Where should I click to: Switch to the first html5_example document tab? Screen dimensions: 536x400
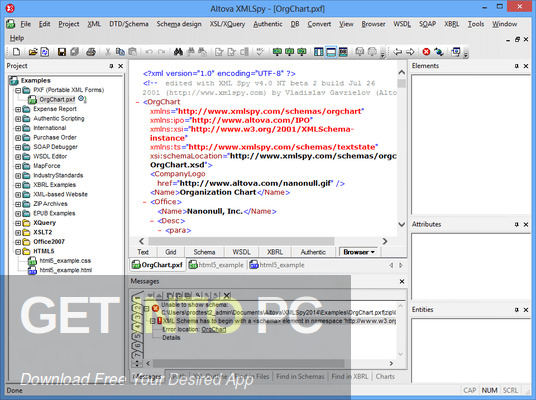click(x=217, y=265)
